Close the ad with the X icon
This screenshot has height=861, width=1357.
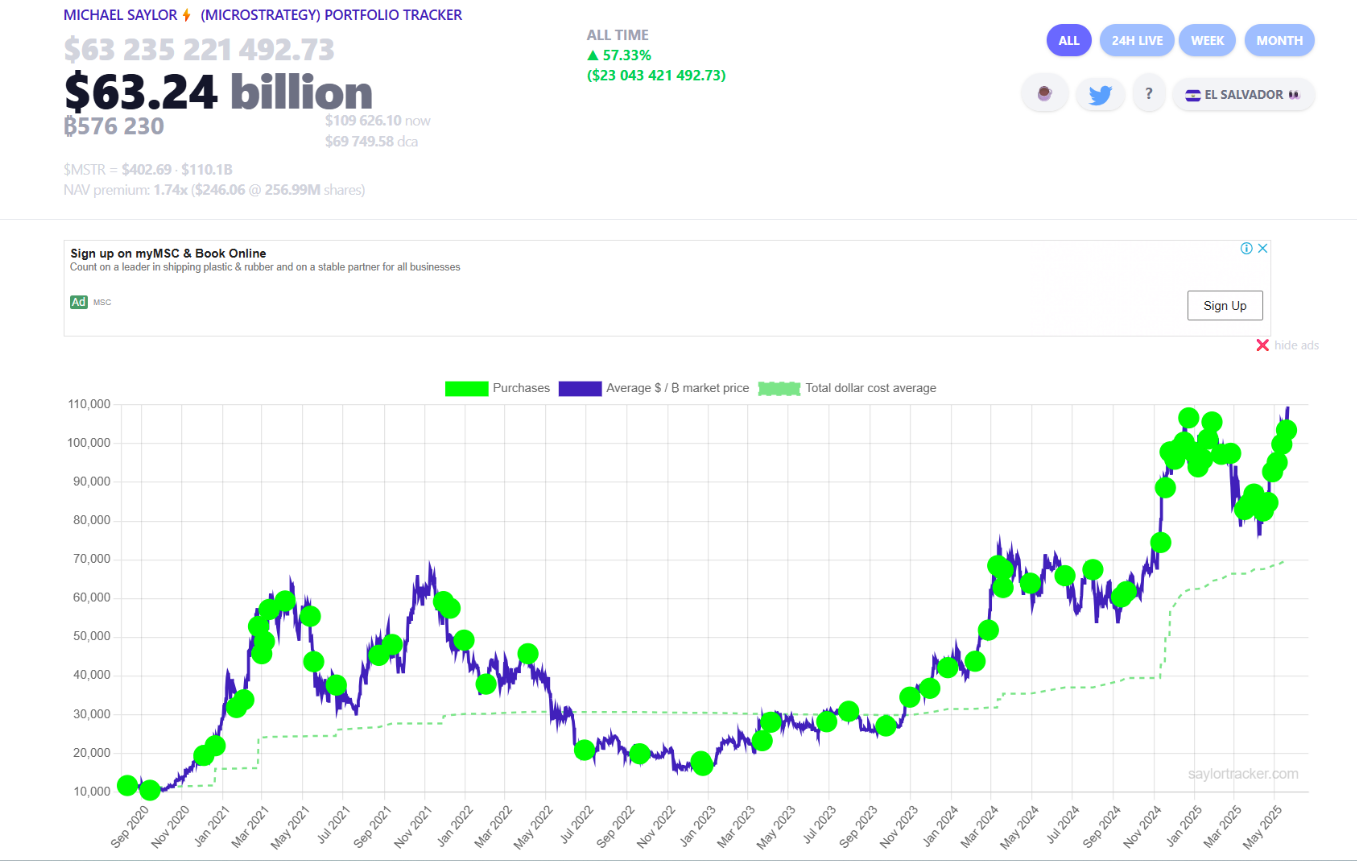point(1262,248)
